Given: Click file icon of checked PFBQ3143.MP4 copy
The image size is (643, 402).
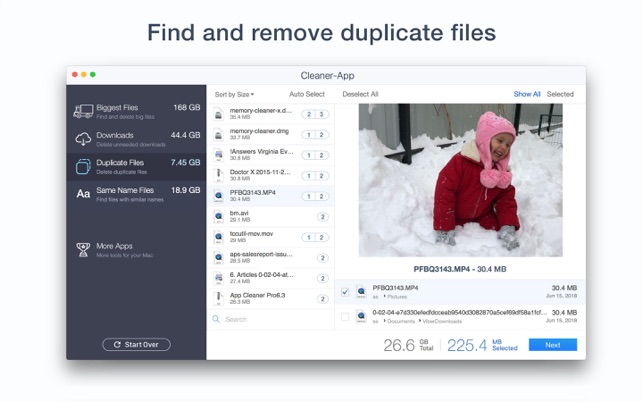Looking at the screenshot, I should (x=361, y=292).
